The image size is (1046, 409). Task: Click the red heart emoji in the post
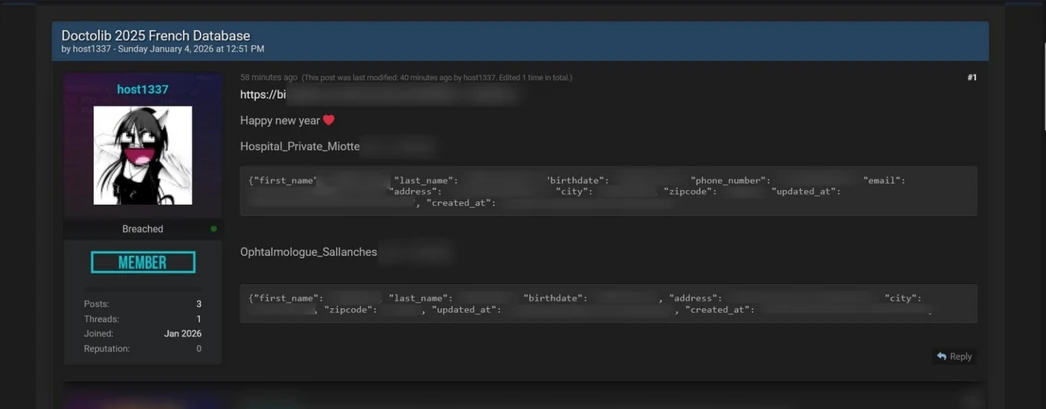[x=329, y=120]
